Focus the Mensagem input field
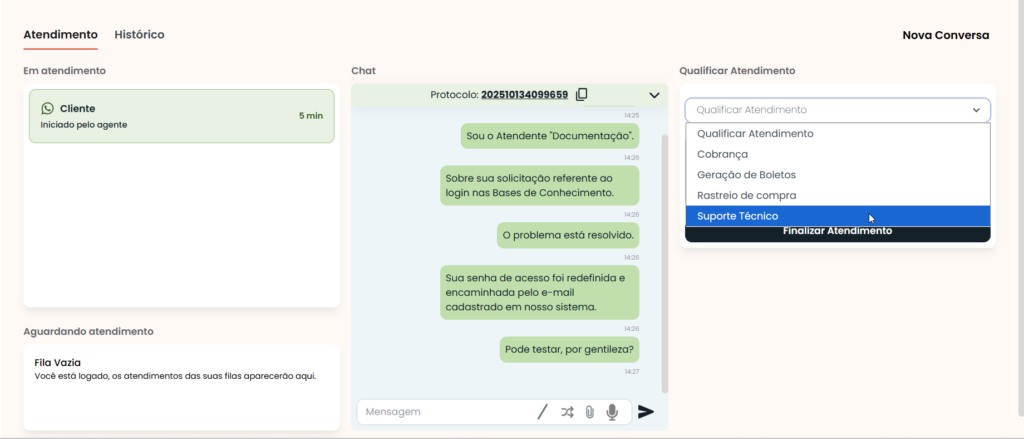This screenshot has height=439, width=1024. pos(445,411)
